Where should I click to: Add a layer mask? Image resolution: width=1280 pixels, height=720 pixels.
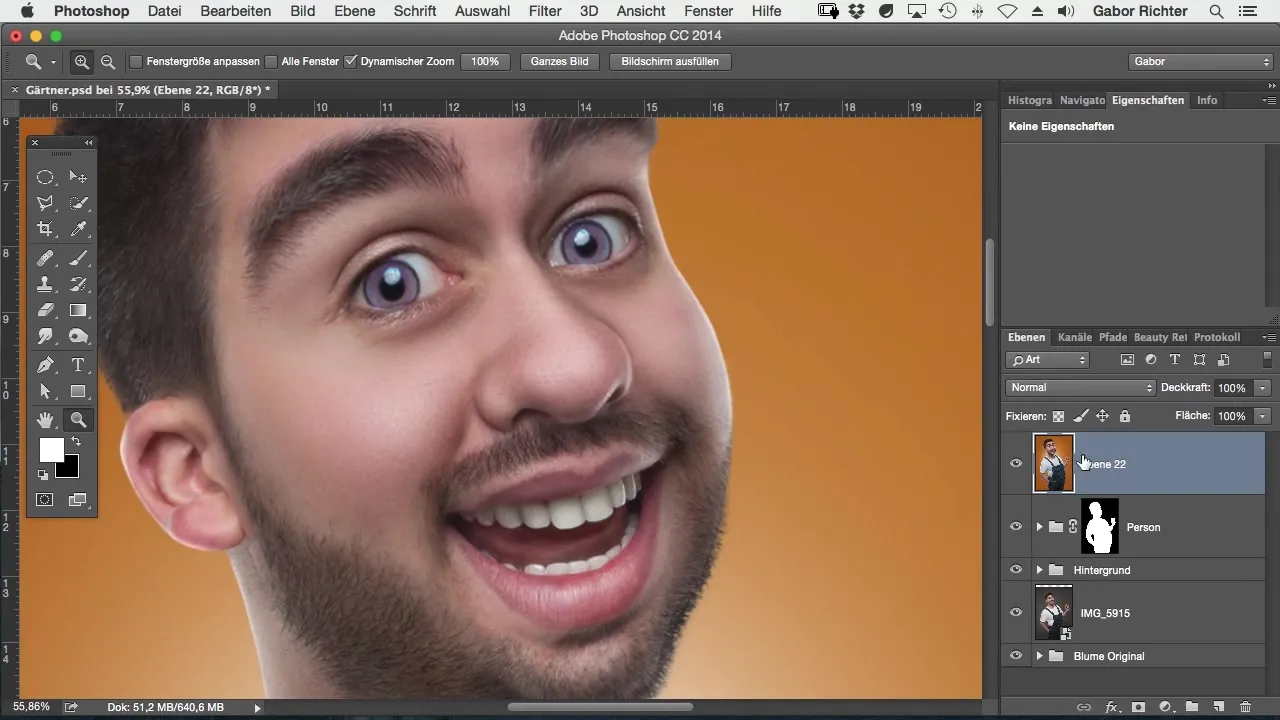pos(1138,707)
